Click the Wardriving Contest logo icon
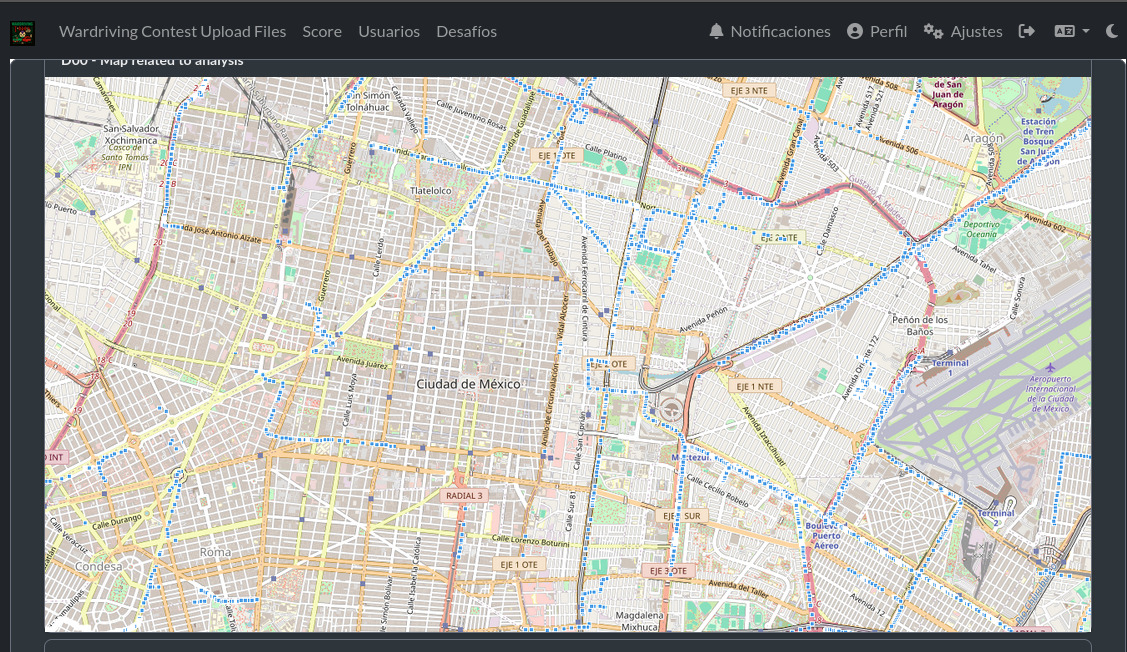Viewport: 1127px width, 652px height. (x=22, y=32)
